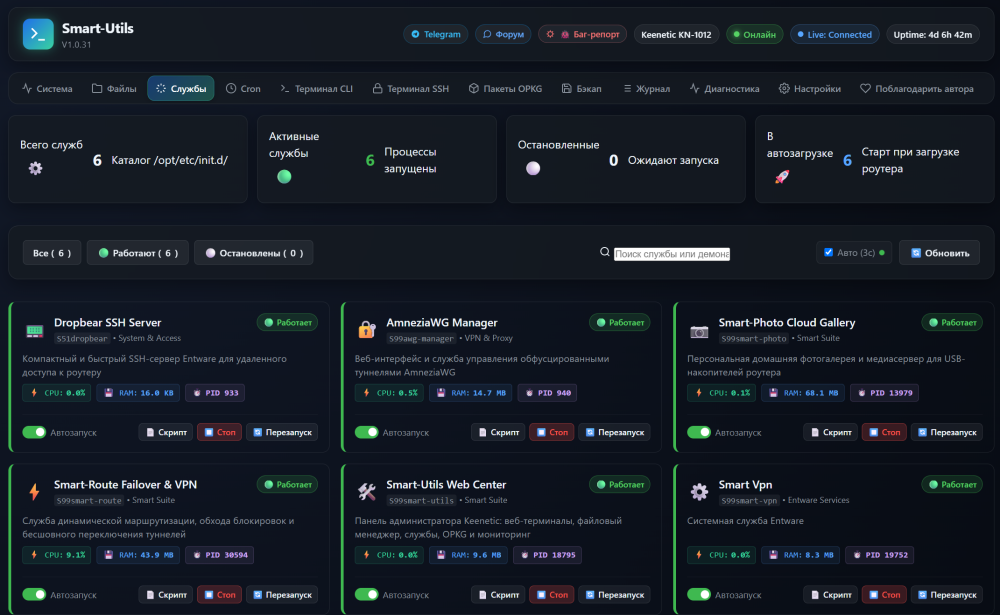The height and width of the screenshot is (615, 1000).
Task: Click Поблагодарить автора tab
Action: point(917,89)
